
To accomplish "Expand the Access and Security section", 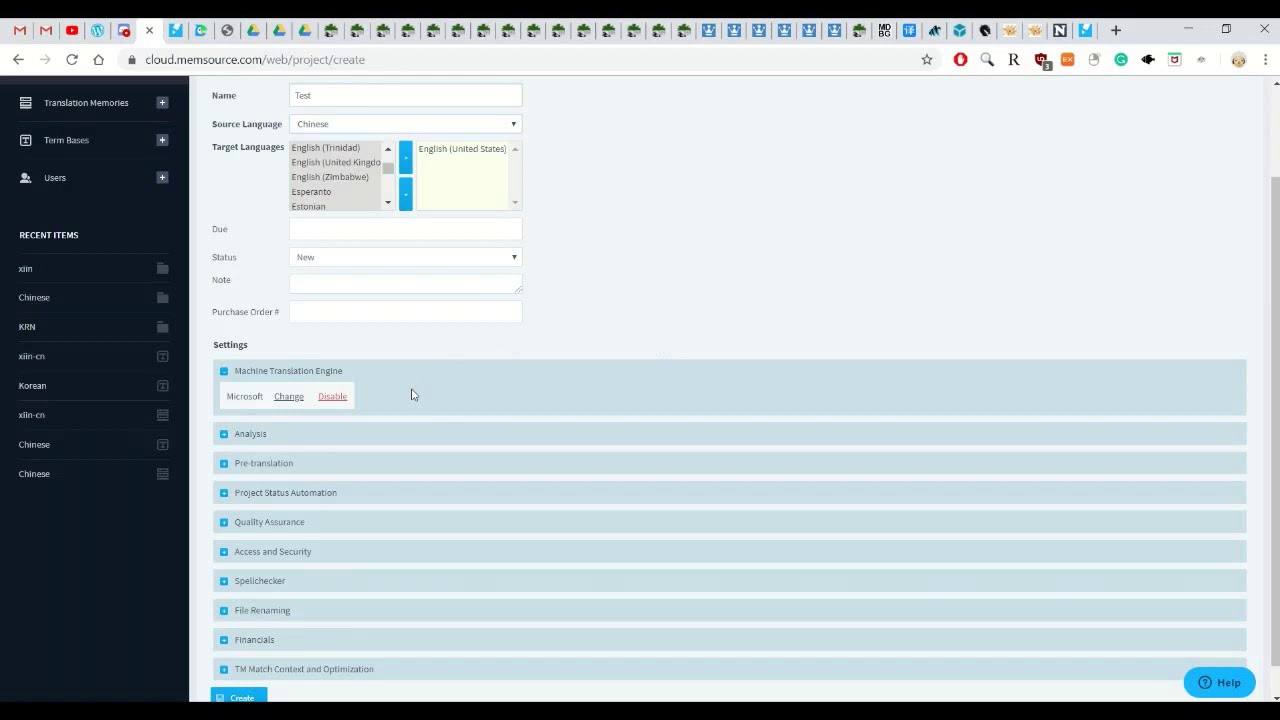I will [x=224, y=552].
